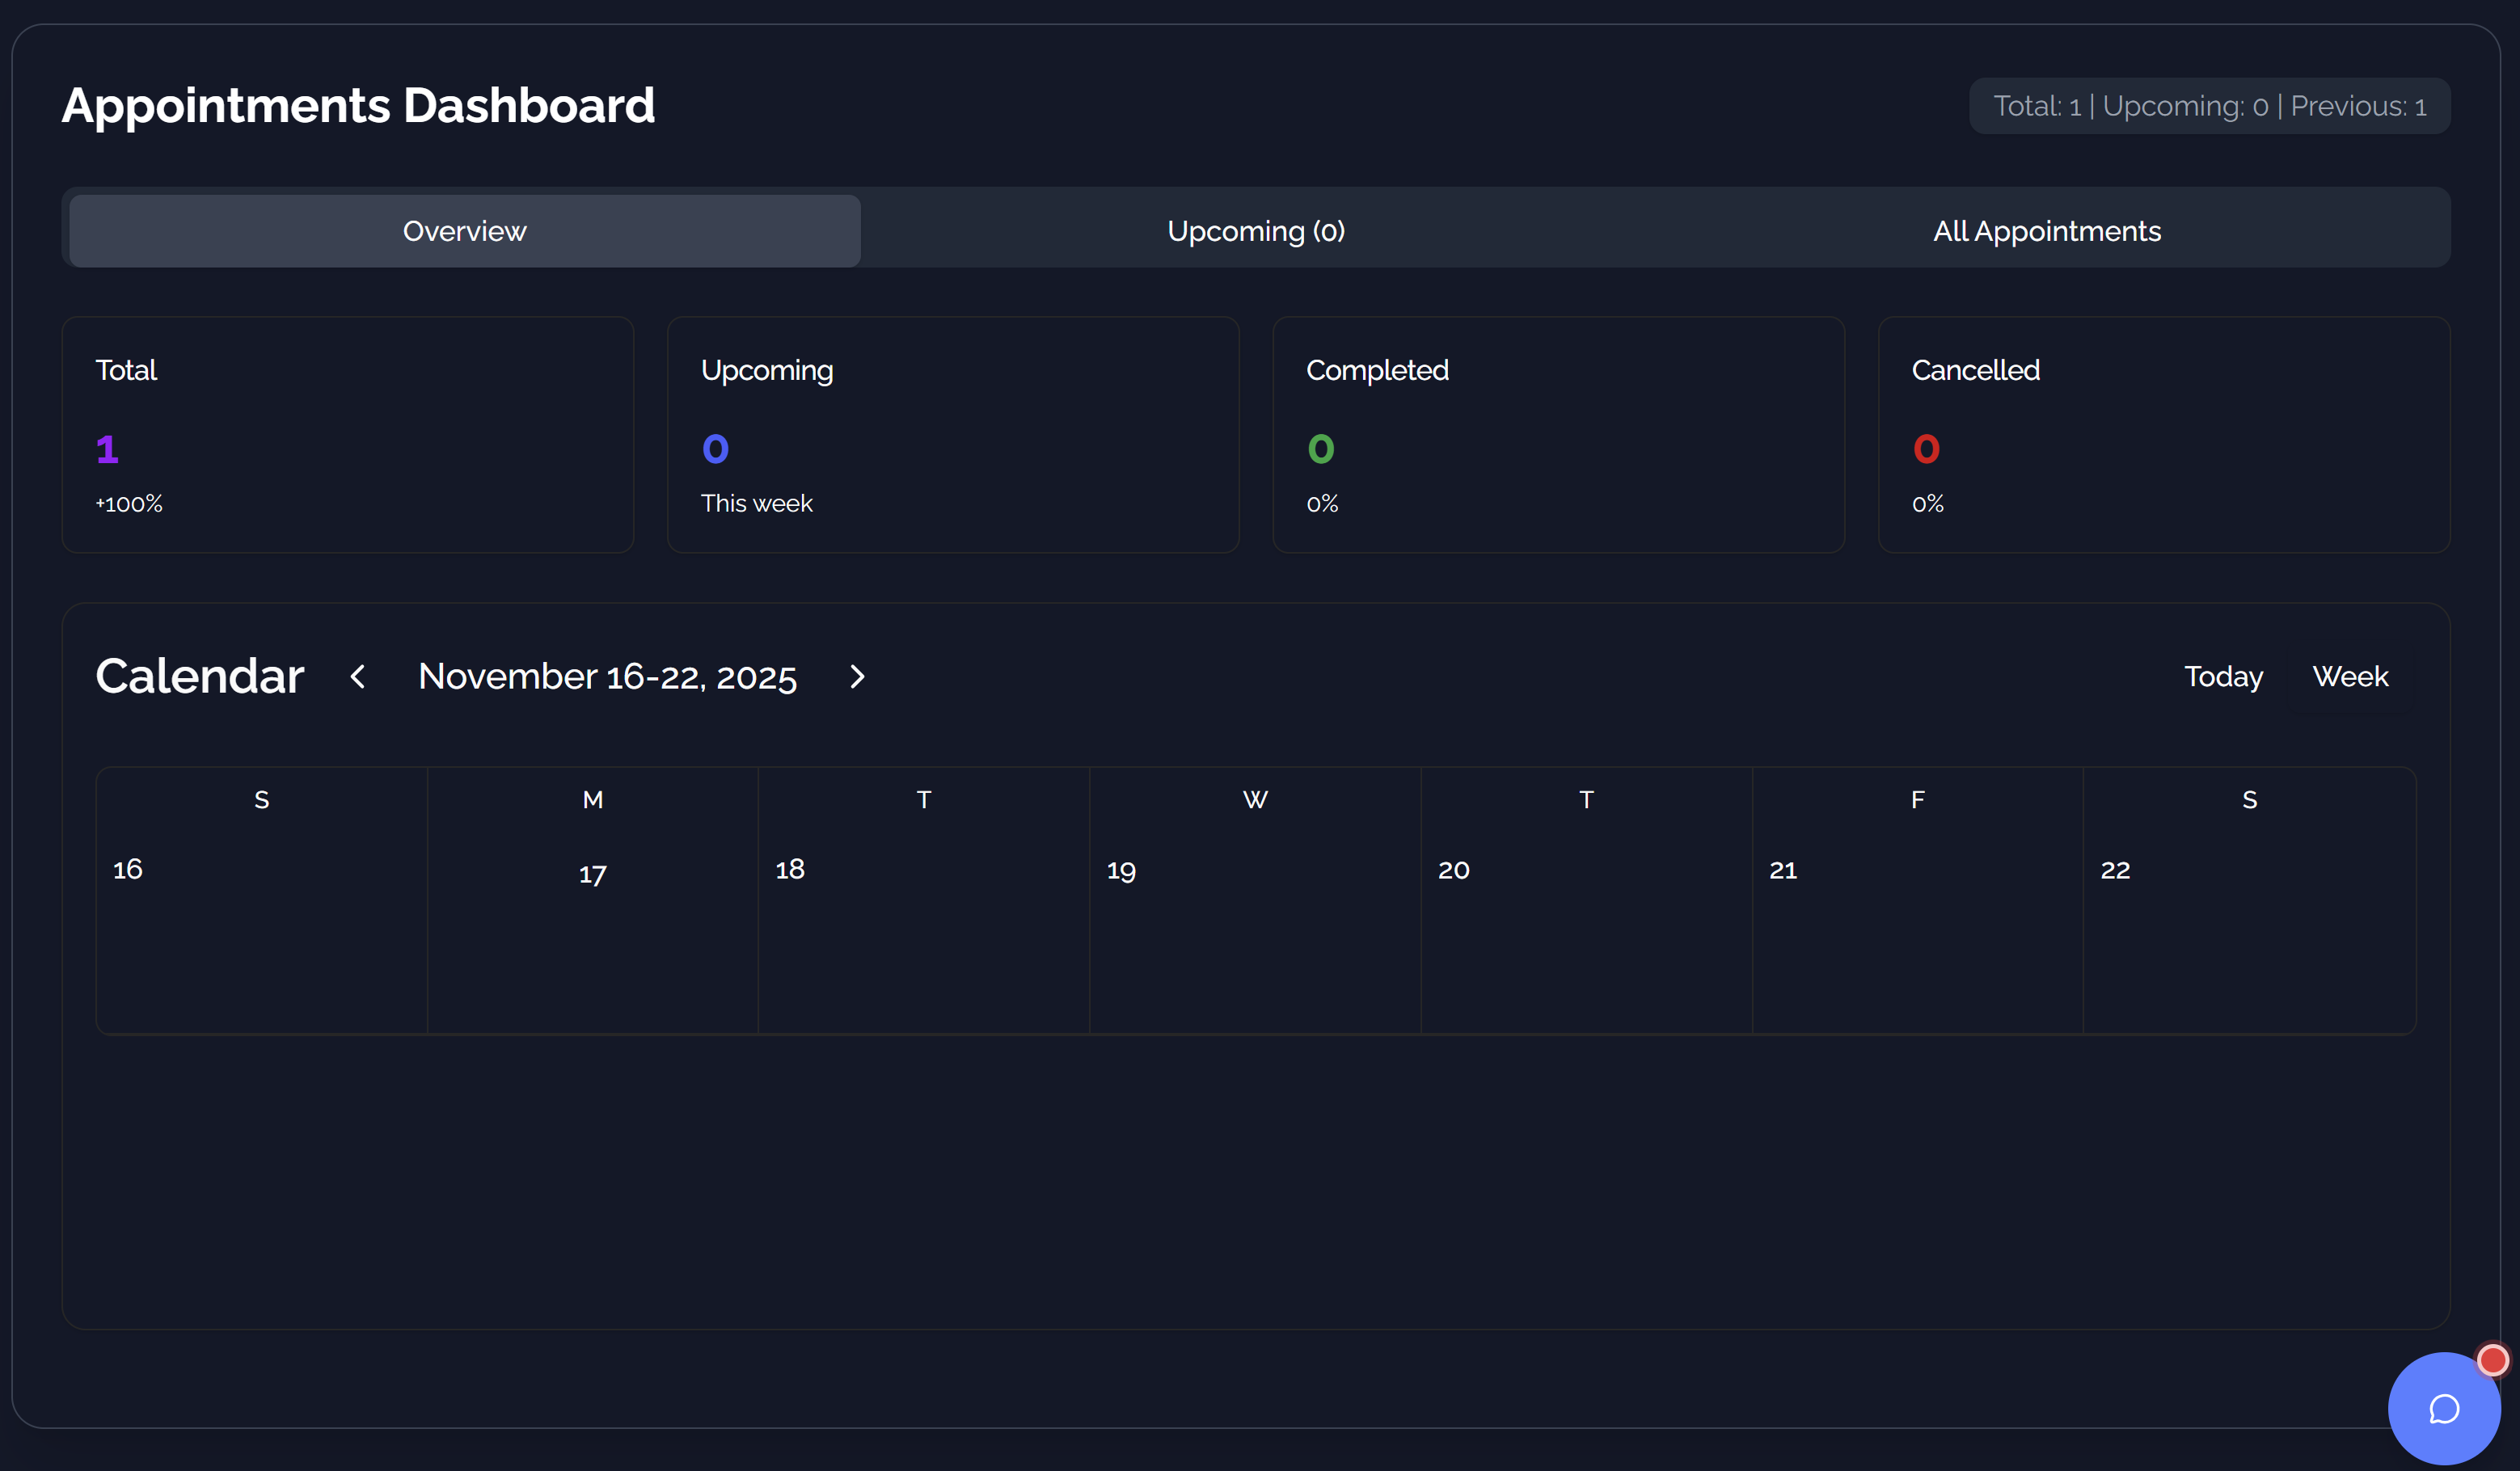Advance to next week with right chevron
The height and width of the screenshot is (1471, 2520).
[856, 677]
